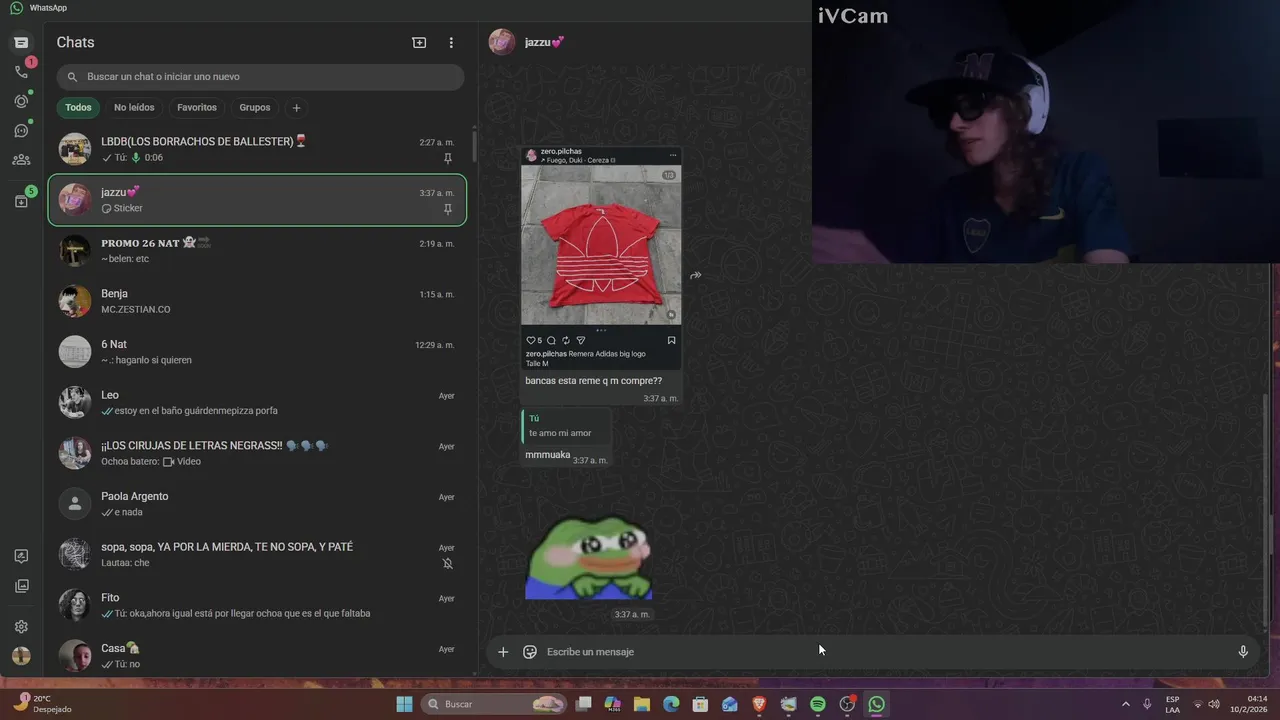Click LBDB group profile picture
Viewport: 1280px width, 720px height.
pos(75,149)
